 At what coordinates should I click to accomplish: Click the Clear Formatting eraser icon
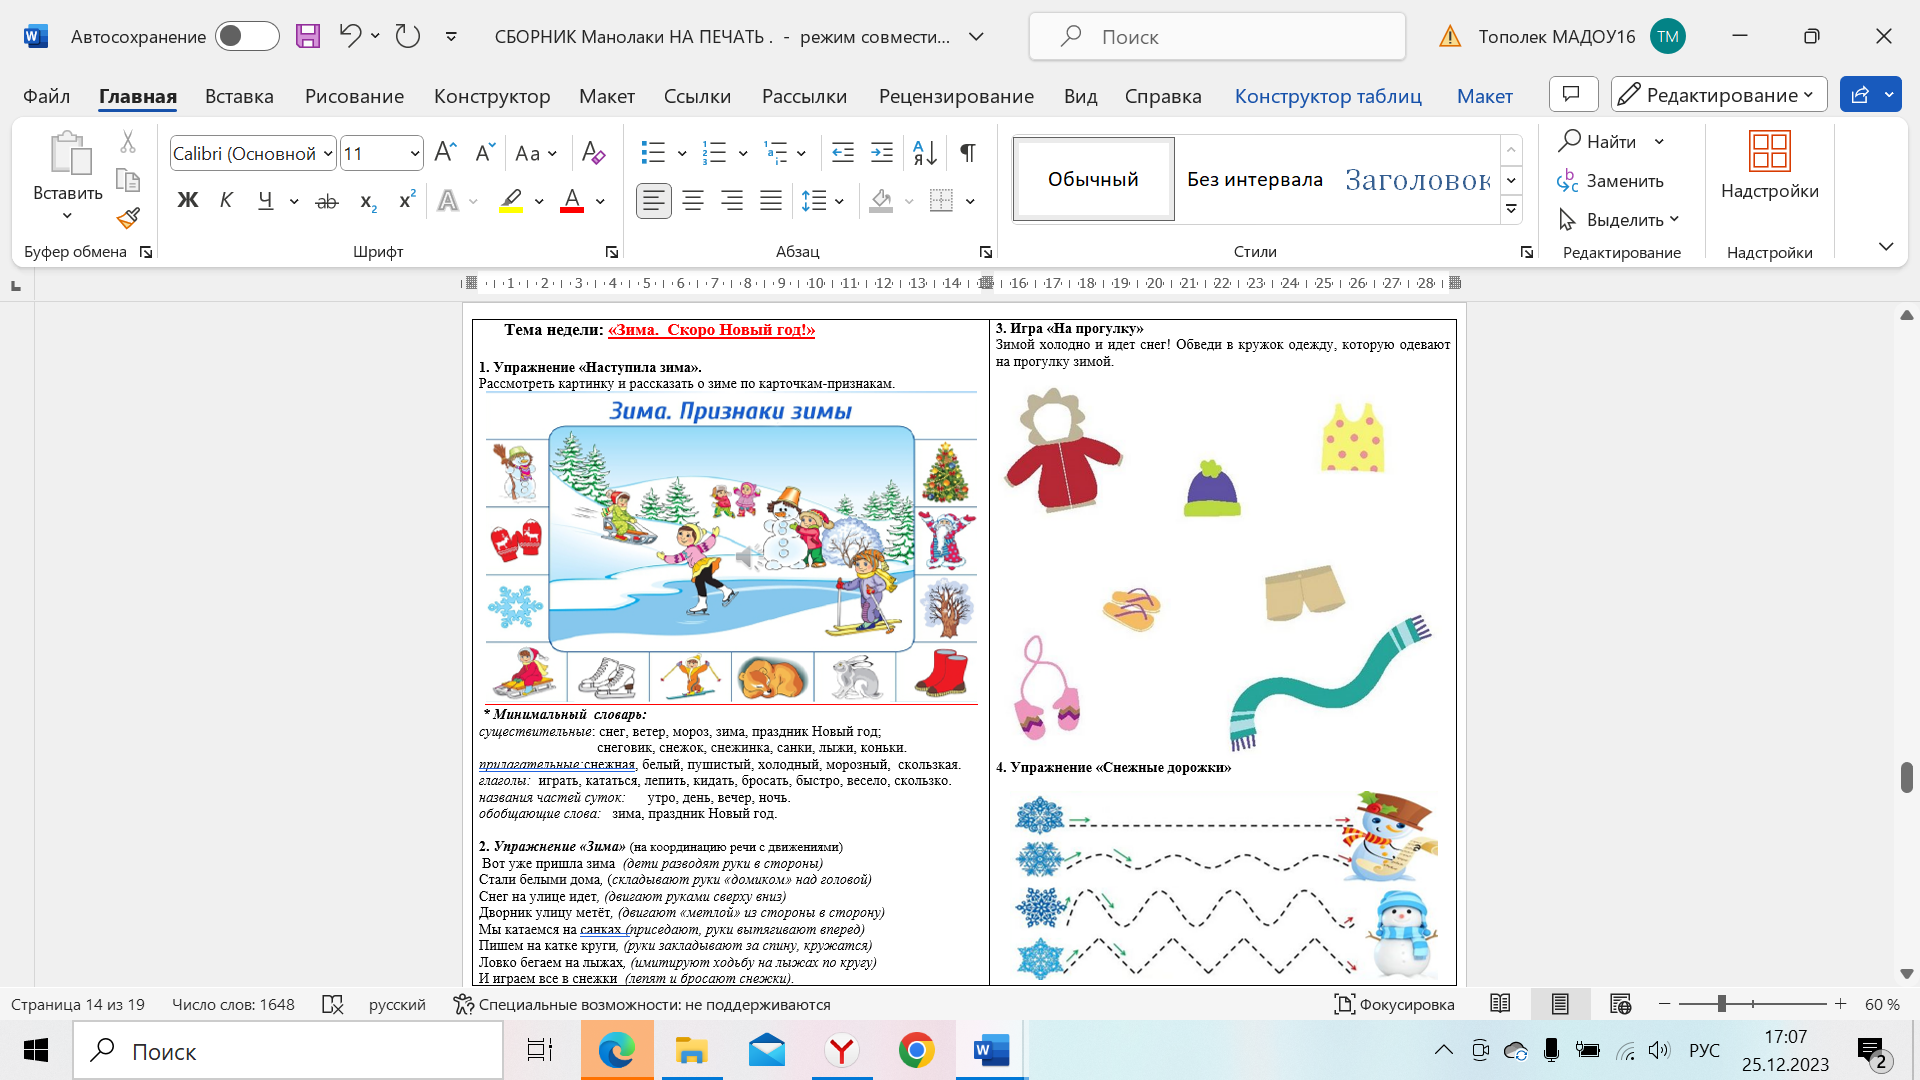point(593,153)
